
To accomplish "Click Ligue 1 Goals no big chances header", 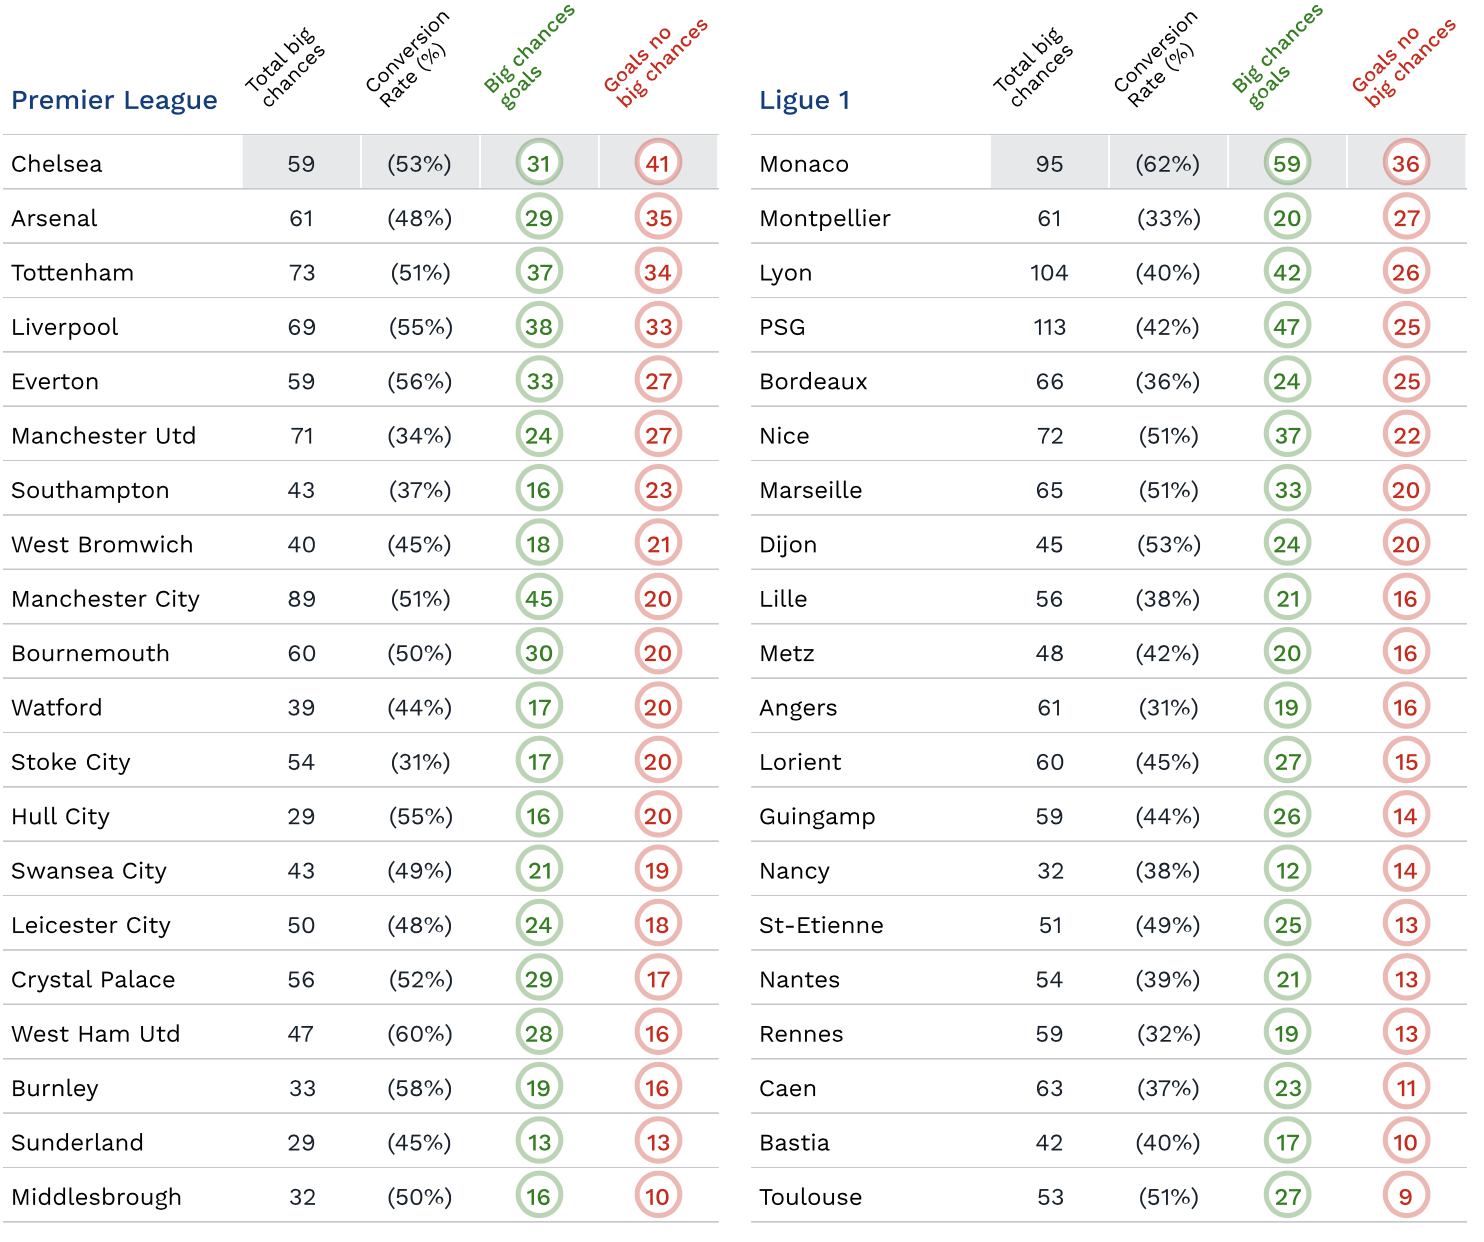I will point(1403,62).
